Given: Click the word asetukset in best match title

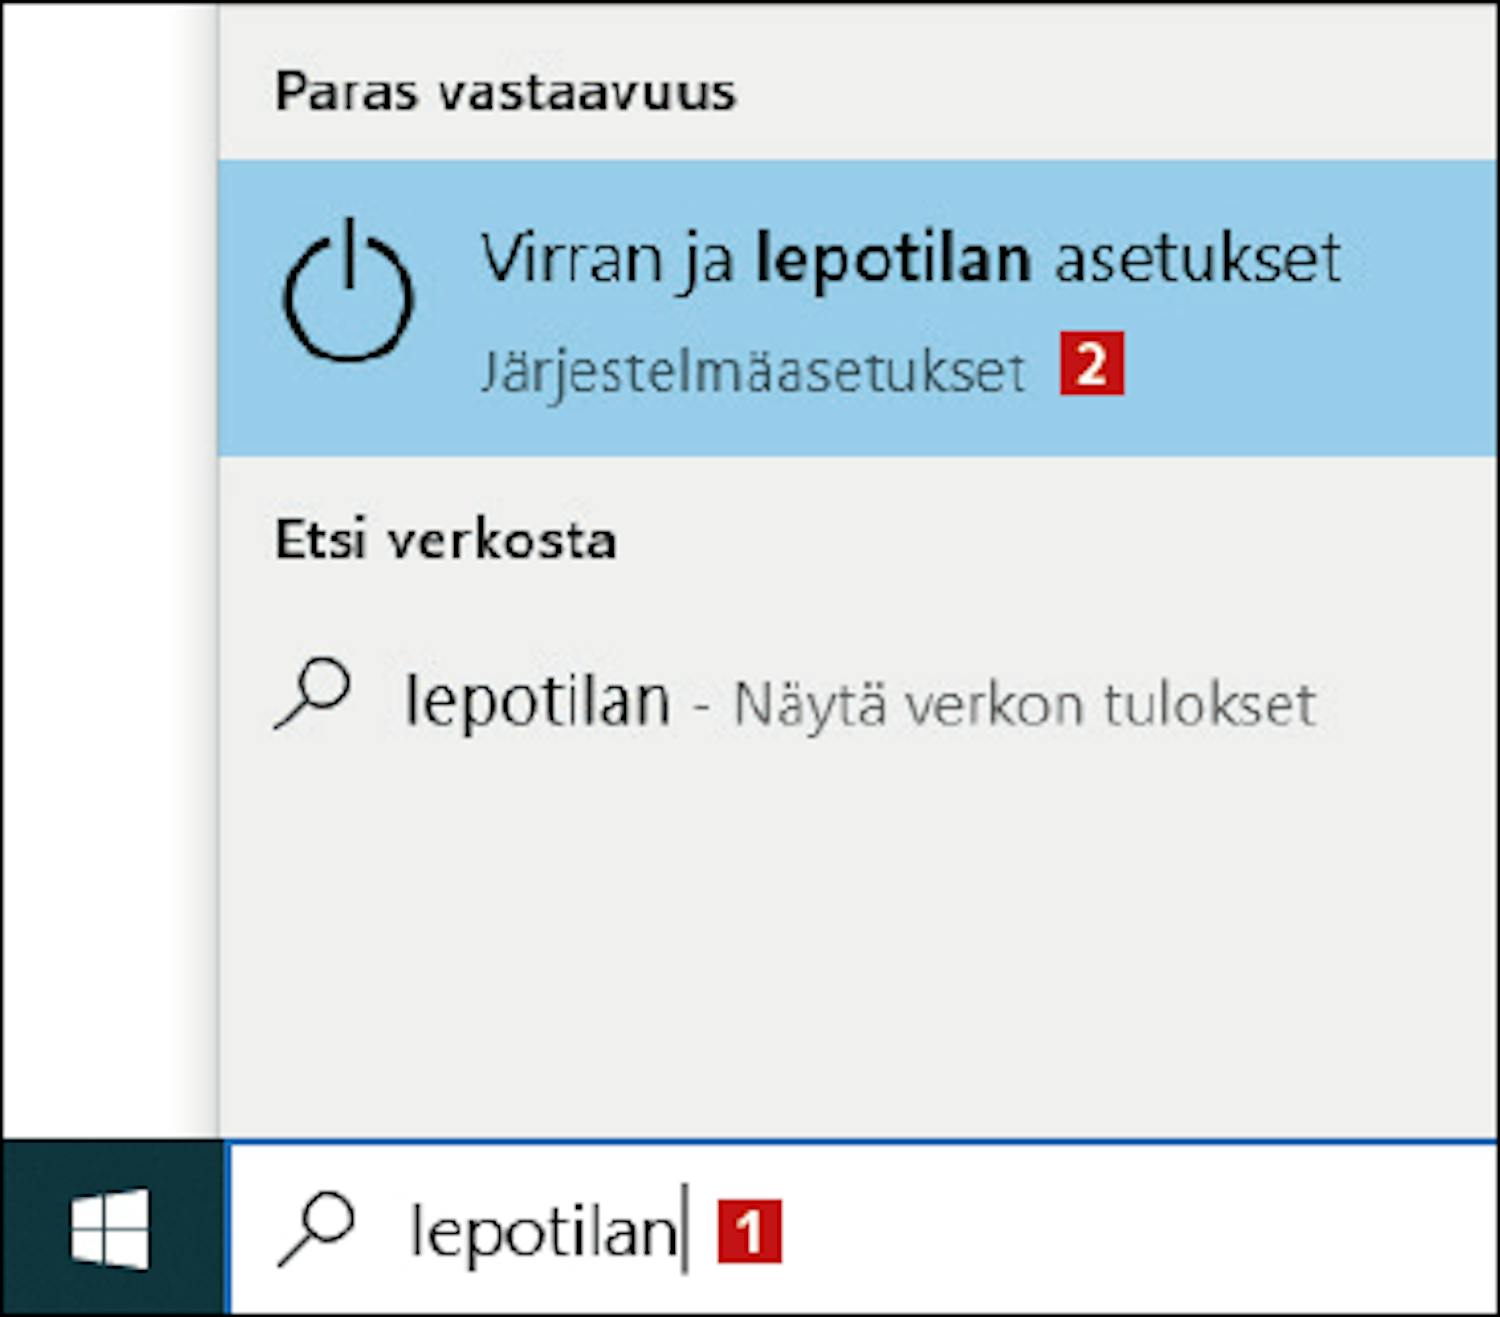Looking at the screenshot, I should click(x=1197, y=259).
